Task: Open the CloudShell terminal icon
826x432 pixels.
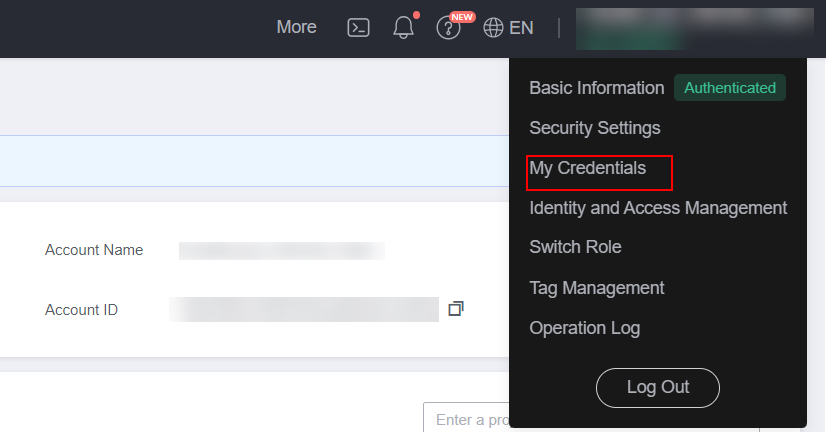Action: (358, 27)
